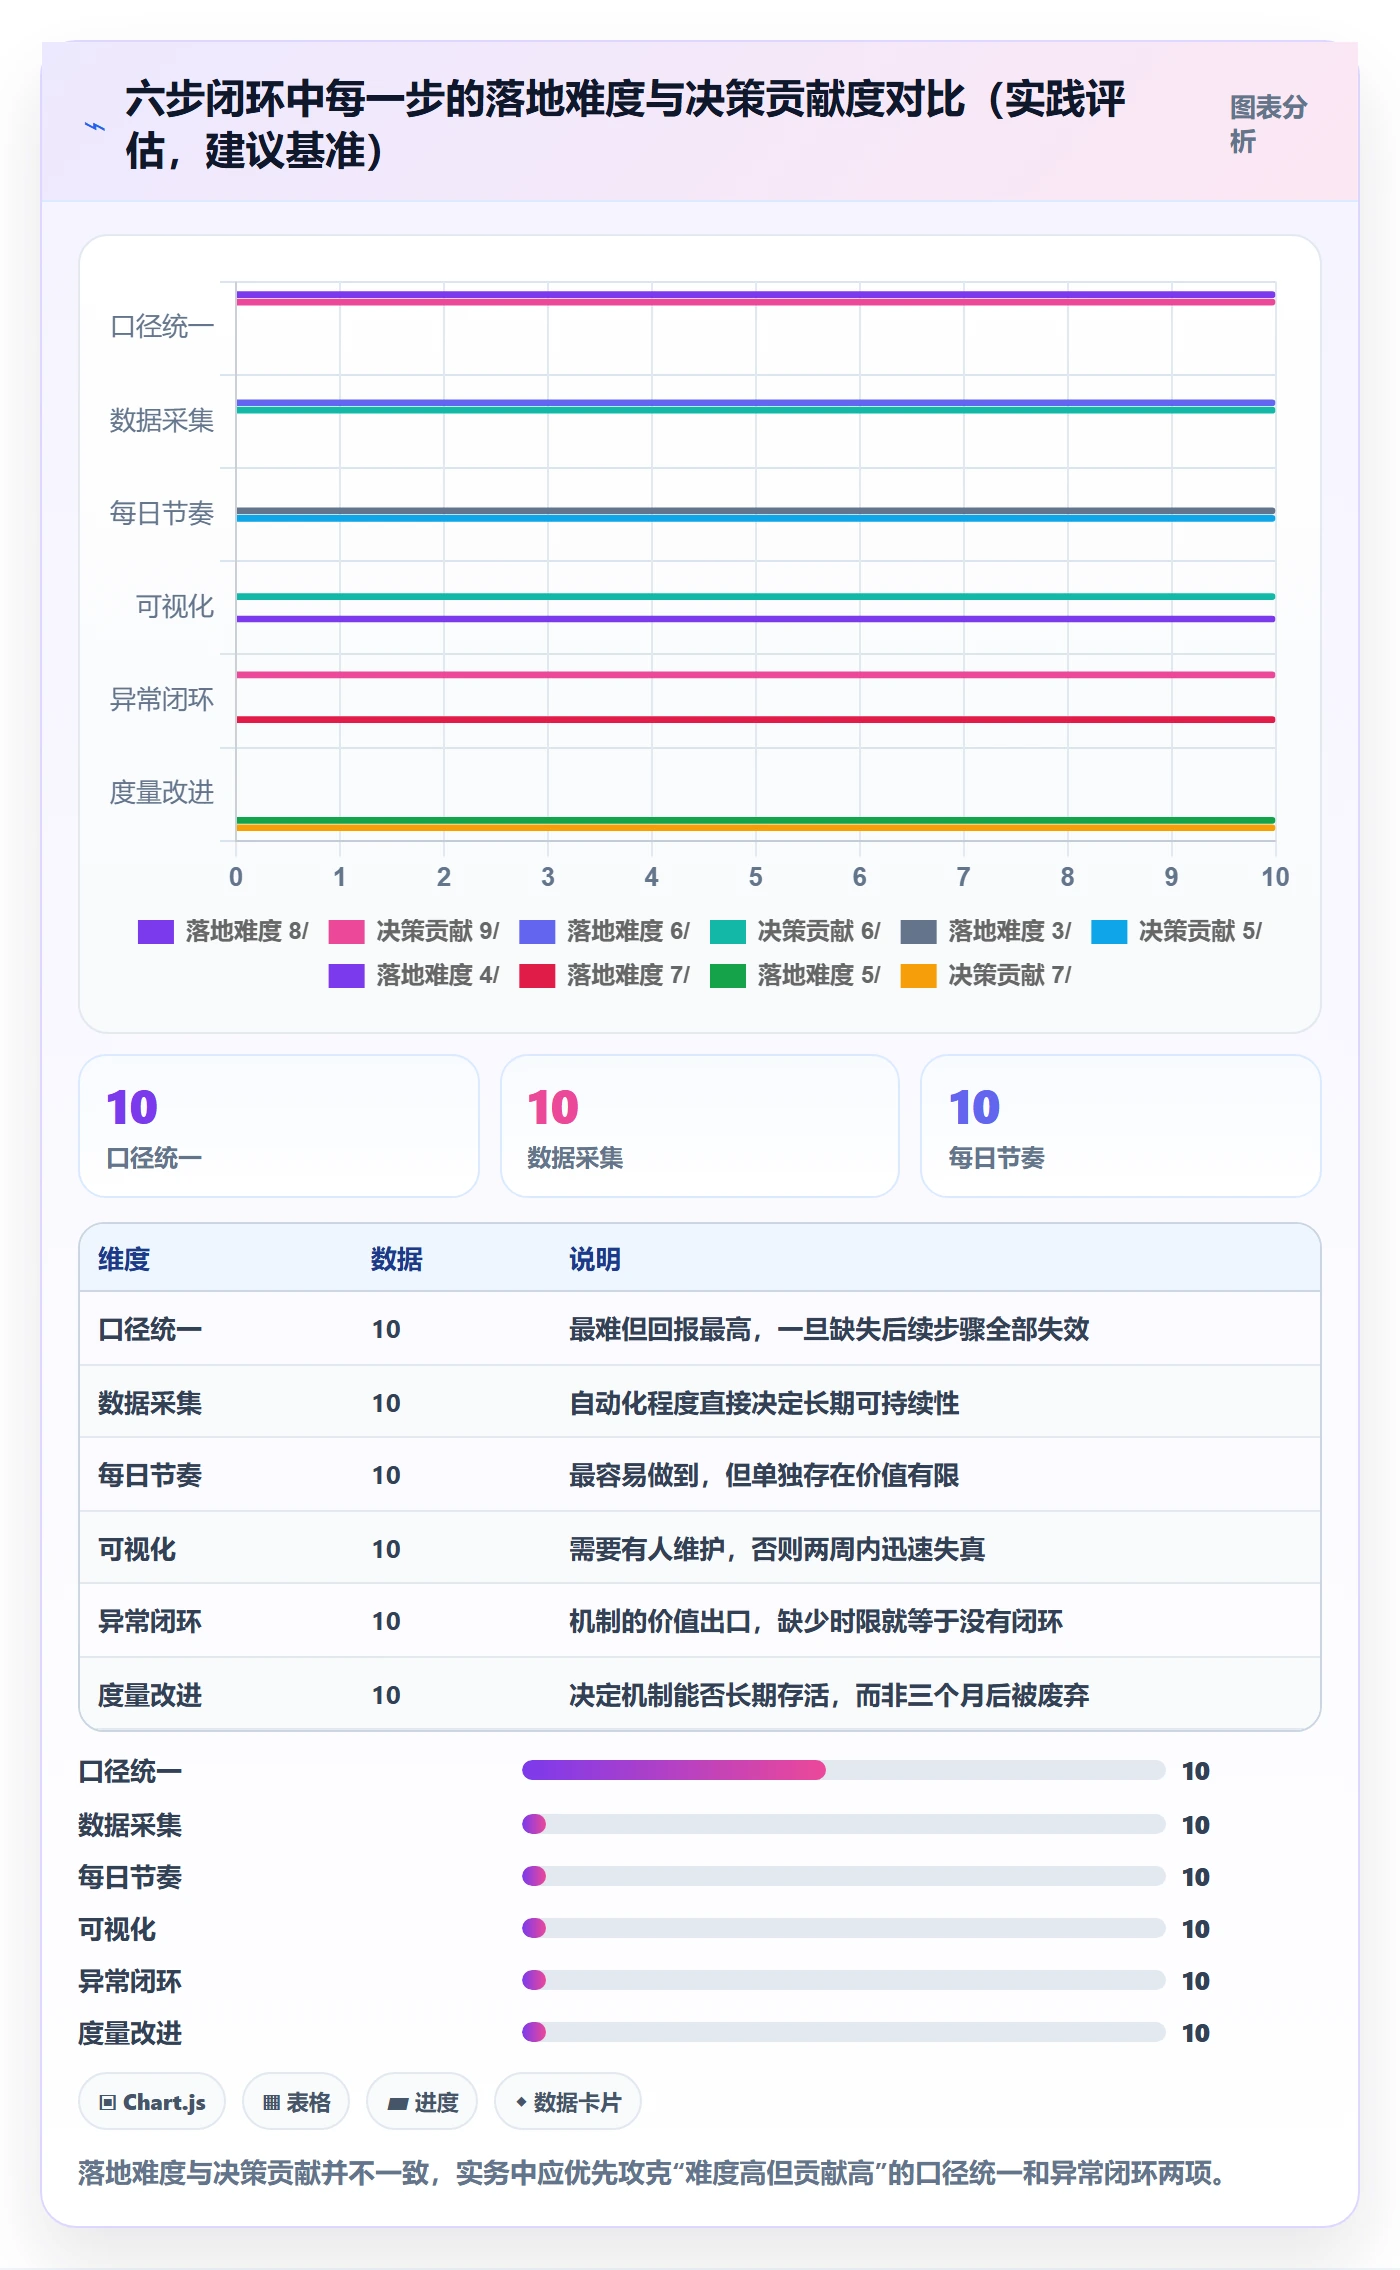Click the red 落地难度 7/ legend swatch
The height and width of the screenshot is (2270, 1400).
[537, 975]
